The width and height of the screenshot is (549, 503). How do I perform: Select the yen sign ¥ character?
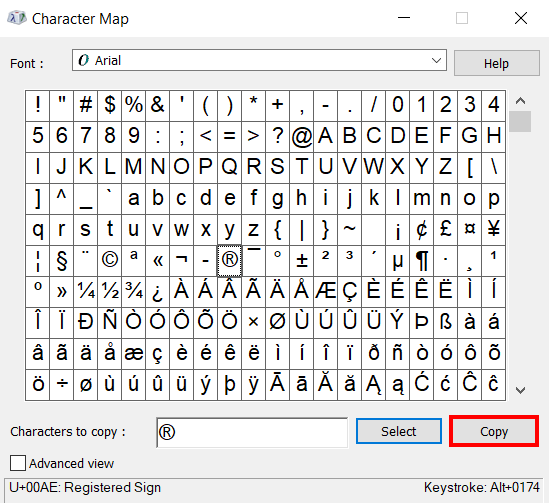tap(493, 230)
